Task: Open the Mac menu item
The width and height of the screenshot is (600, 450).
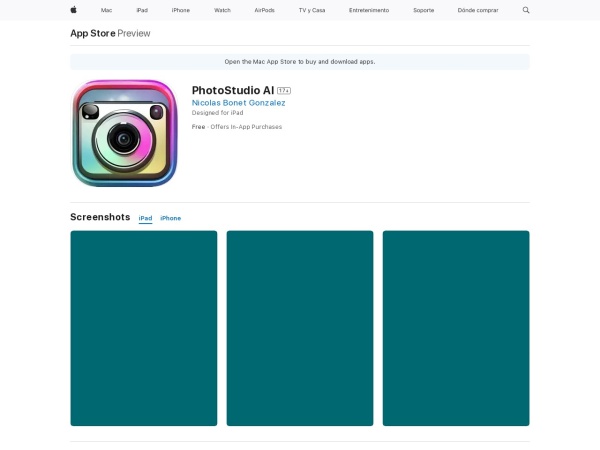Action: 106,10
